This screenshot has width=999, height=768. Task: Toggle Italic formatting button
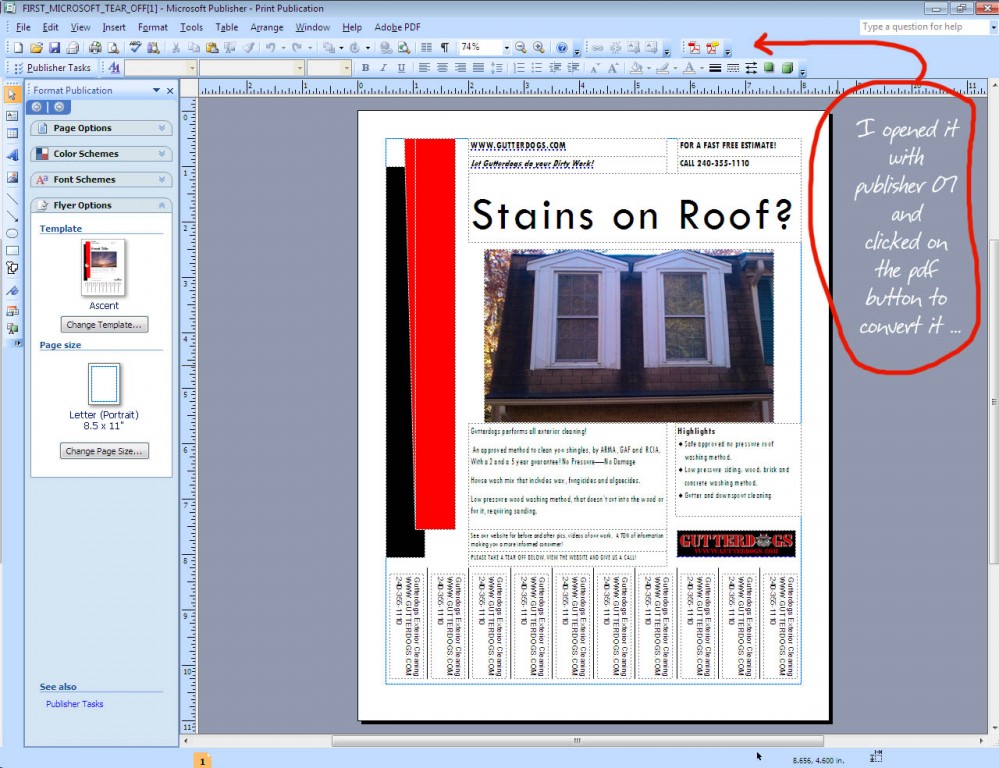coord(384,68)
